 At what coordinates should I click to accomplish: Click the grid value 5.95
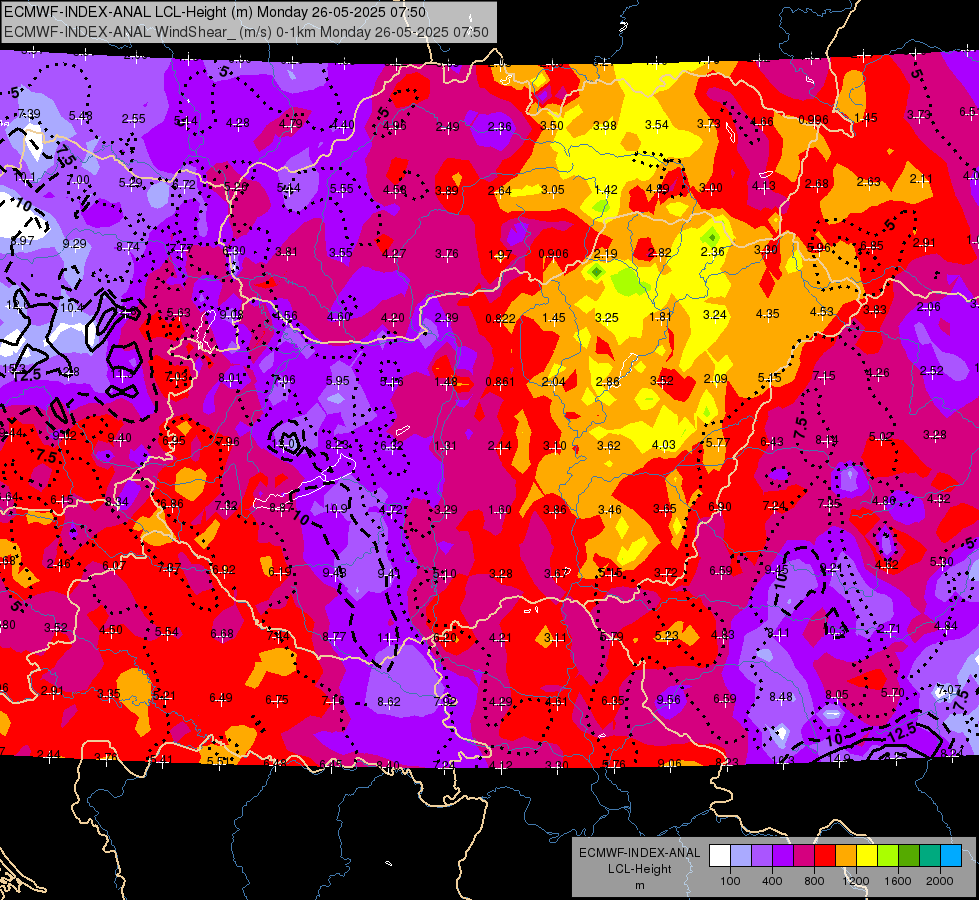pyautogui.click(x=338, y=380)
